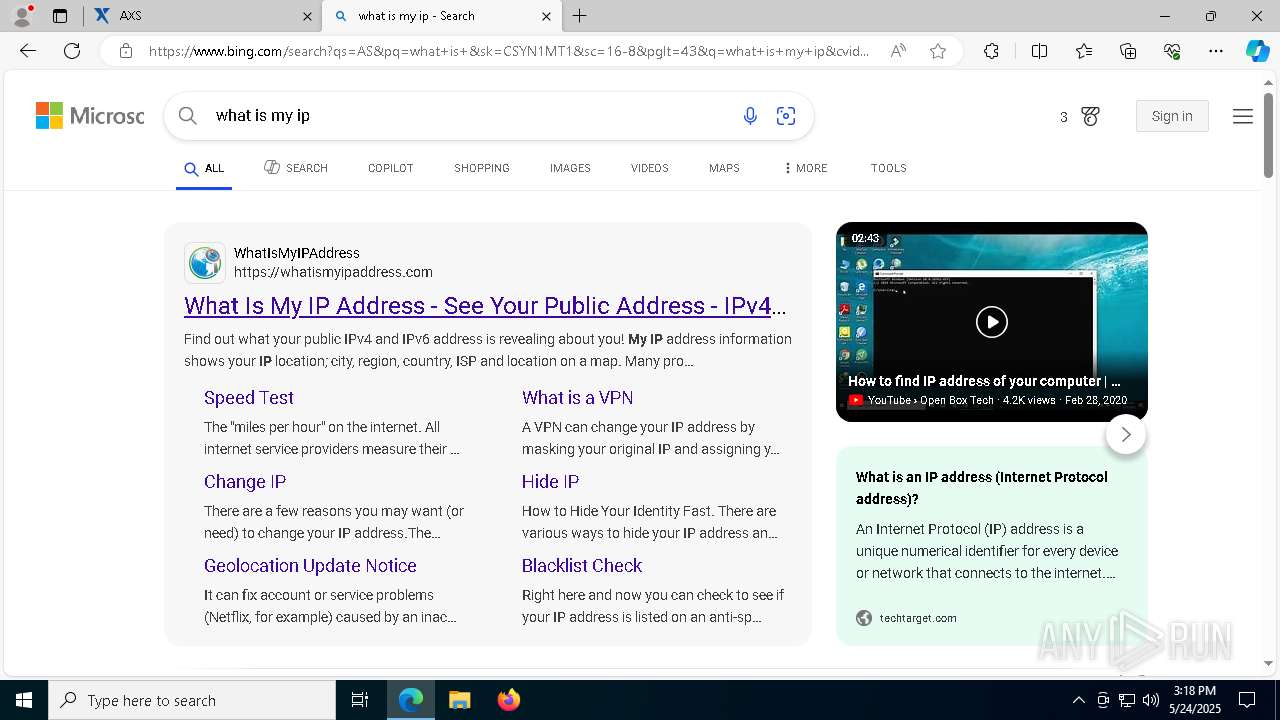Close the 'what is my ip - Search' tab
Screen dimensions: 1280x720
(x=546, y=16)
